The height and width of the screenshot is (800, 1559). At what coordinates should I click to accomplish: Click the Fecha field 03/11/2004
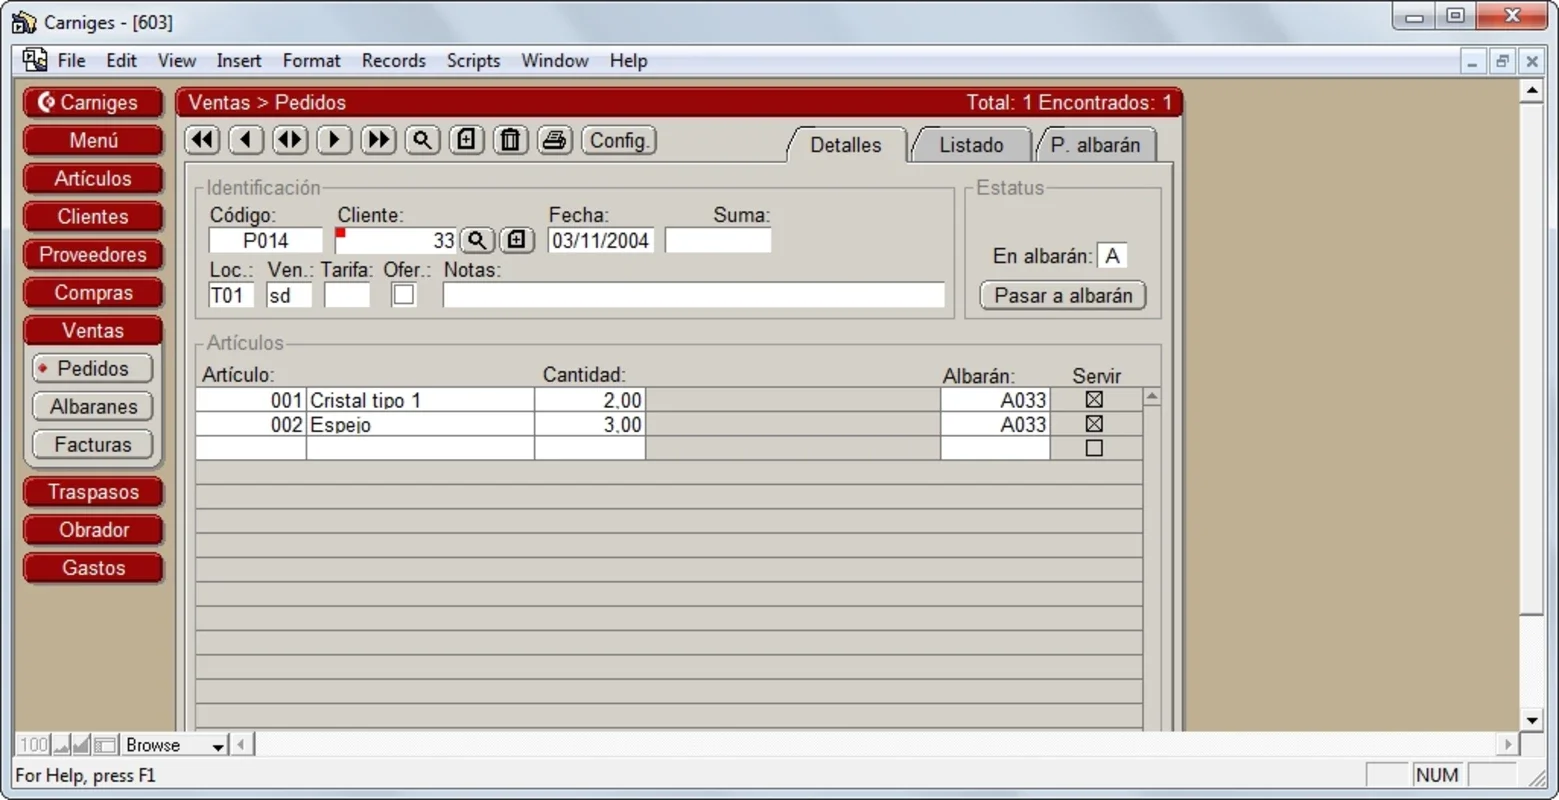pyautogui.click(x=601, y=240)
